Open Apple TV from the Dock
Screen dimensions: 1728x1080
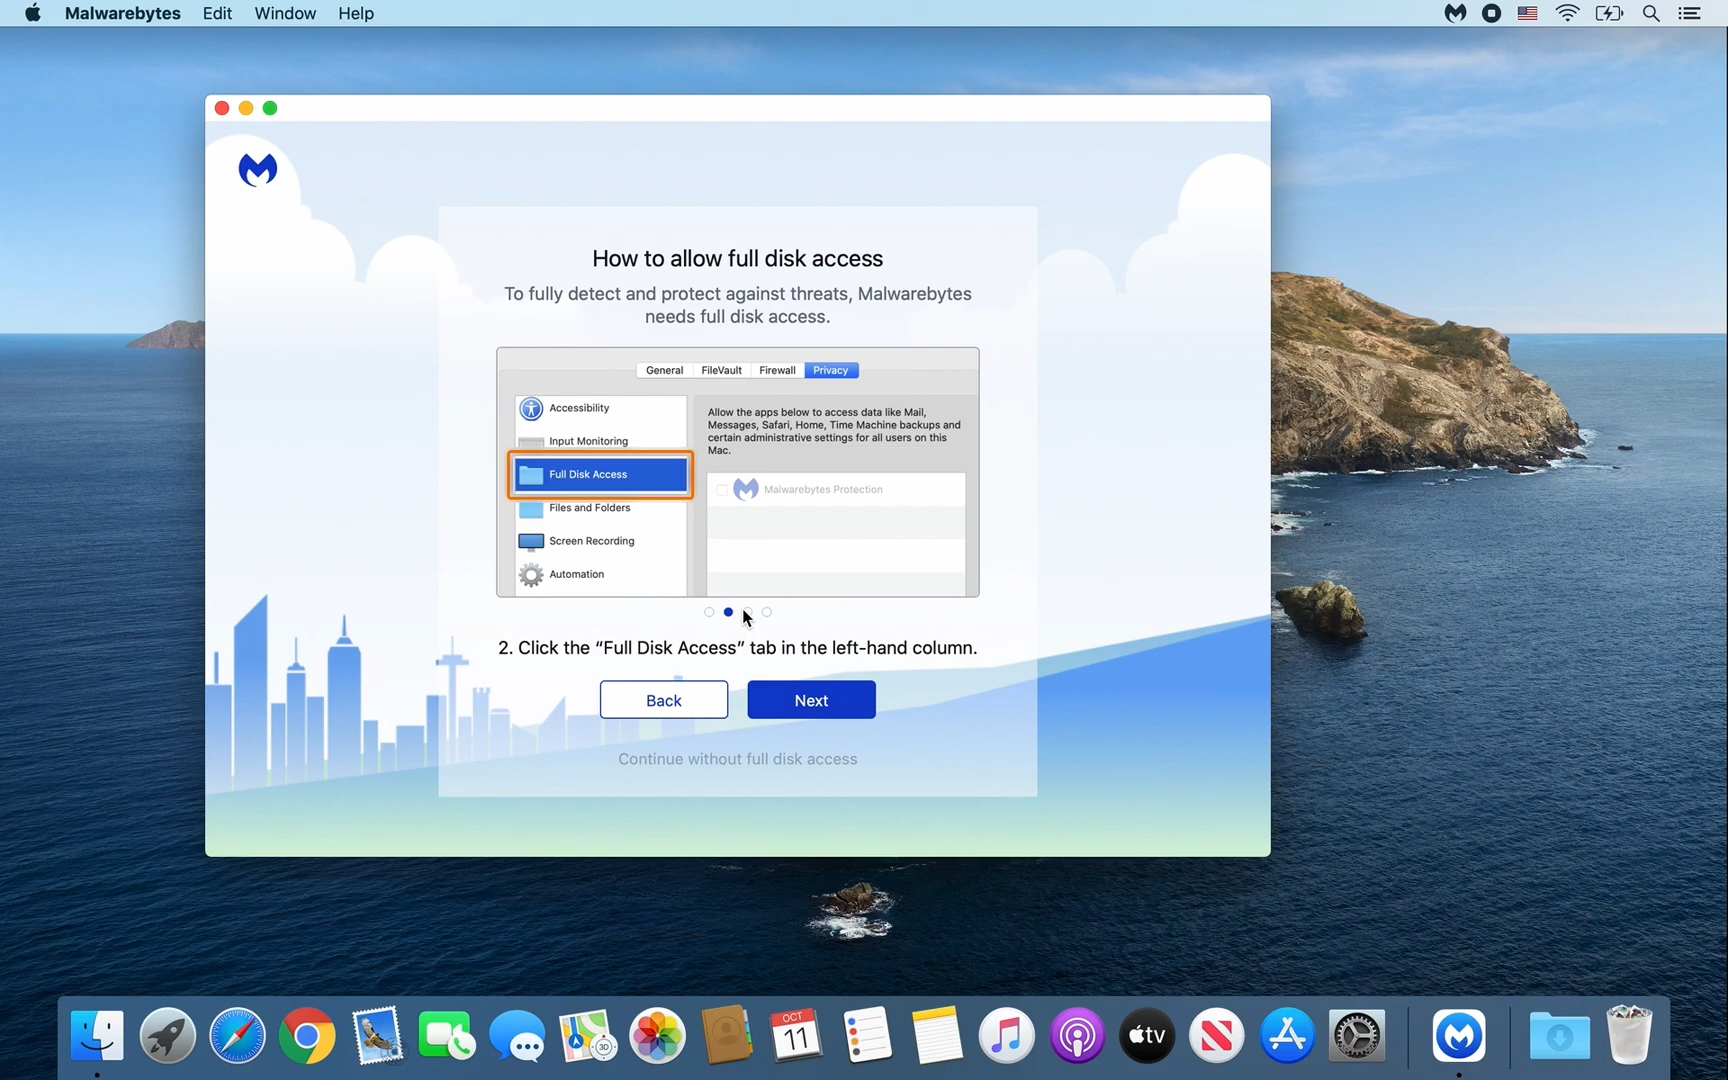(x=1147, y=1035)
